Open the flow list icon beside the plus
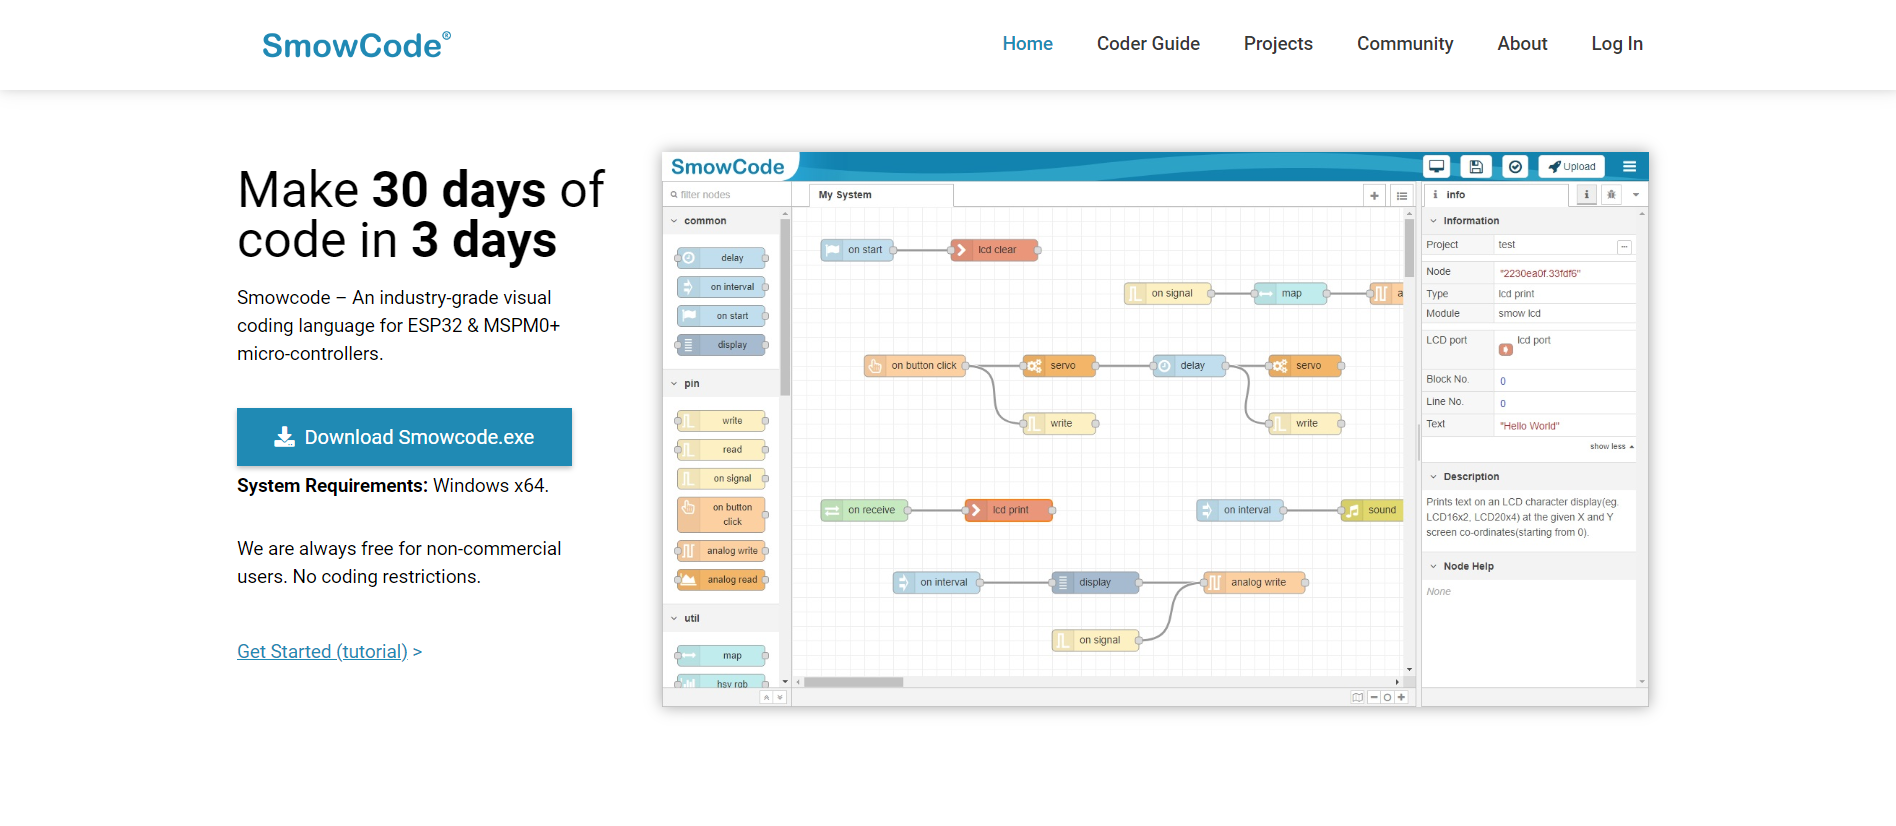1896x826 pixels. click(x=1402, y=196)
